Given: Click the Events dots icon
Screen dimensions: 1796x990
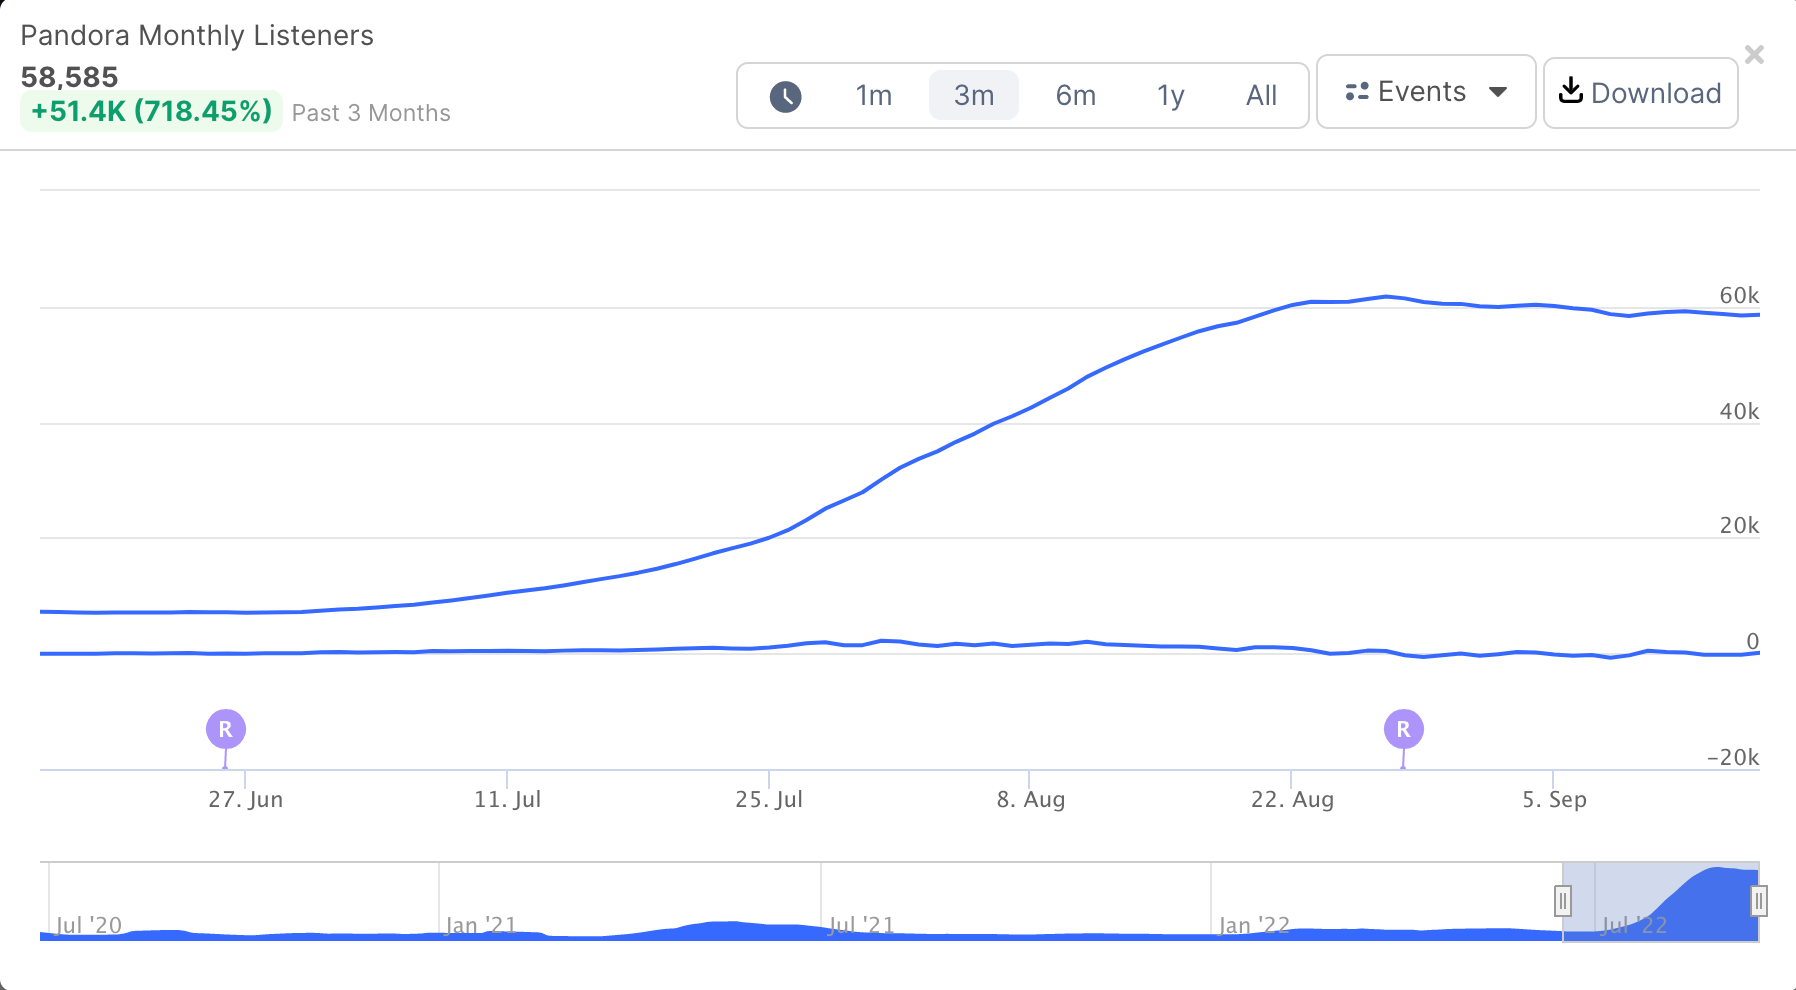Looking at the screenshot, I should click(1357, 92).
